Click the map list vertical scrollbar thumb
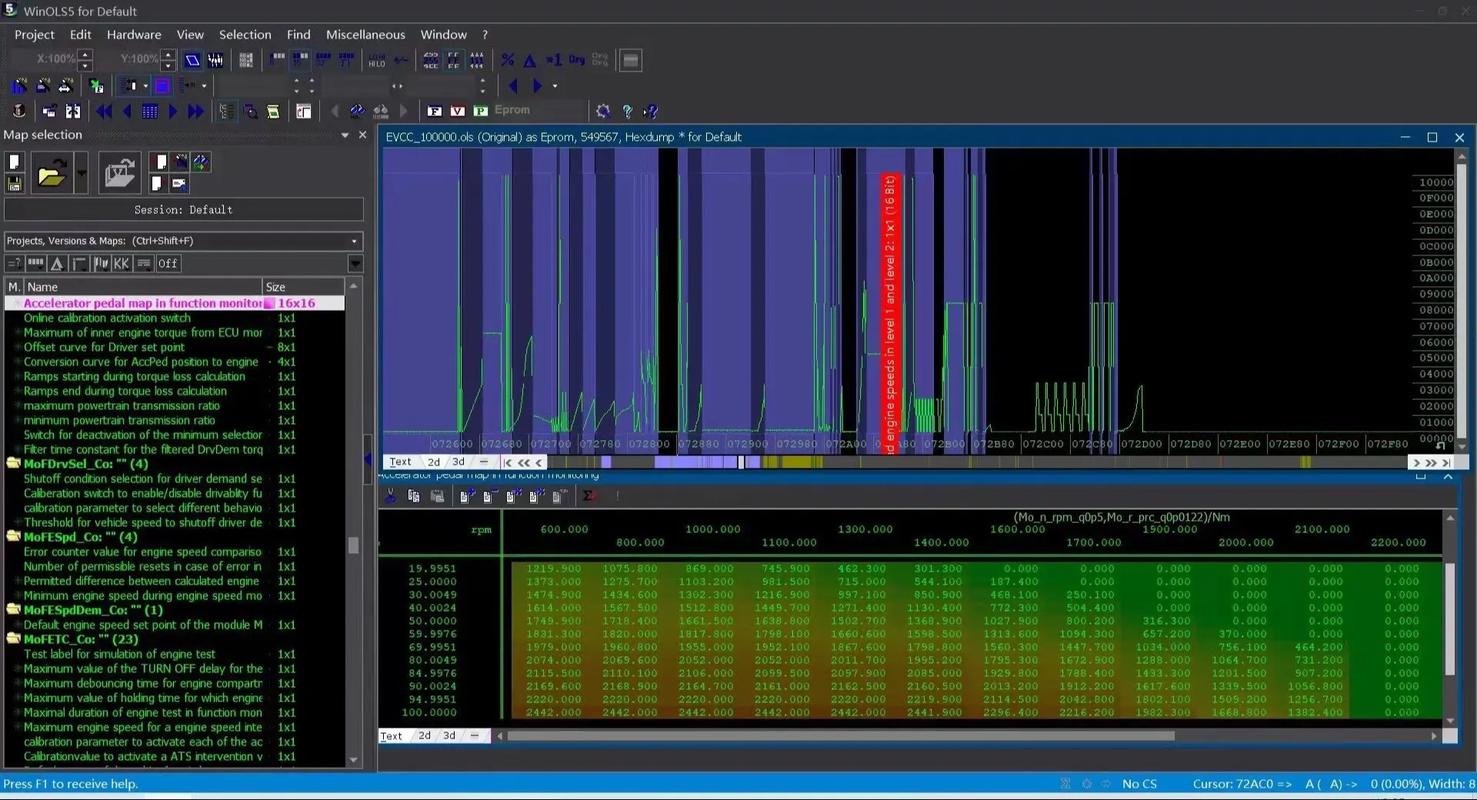1477x800 pixels. (x=353, y=545)
